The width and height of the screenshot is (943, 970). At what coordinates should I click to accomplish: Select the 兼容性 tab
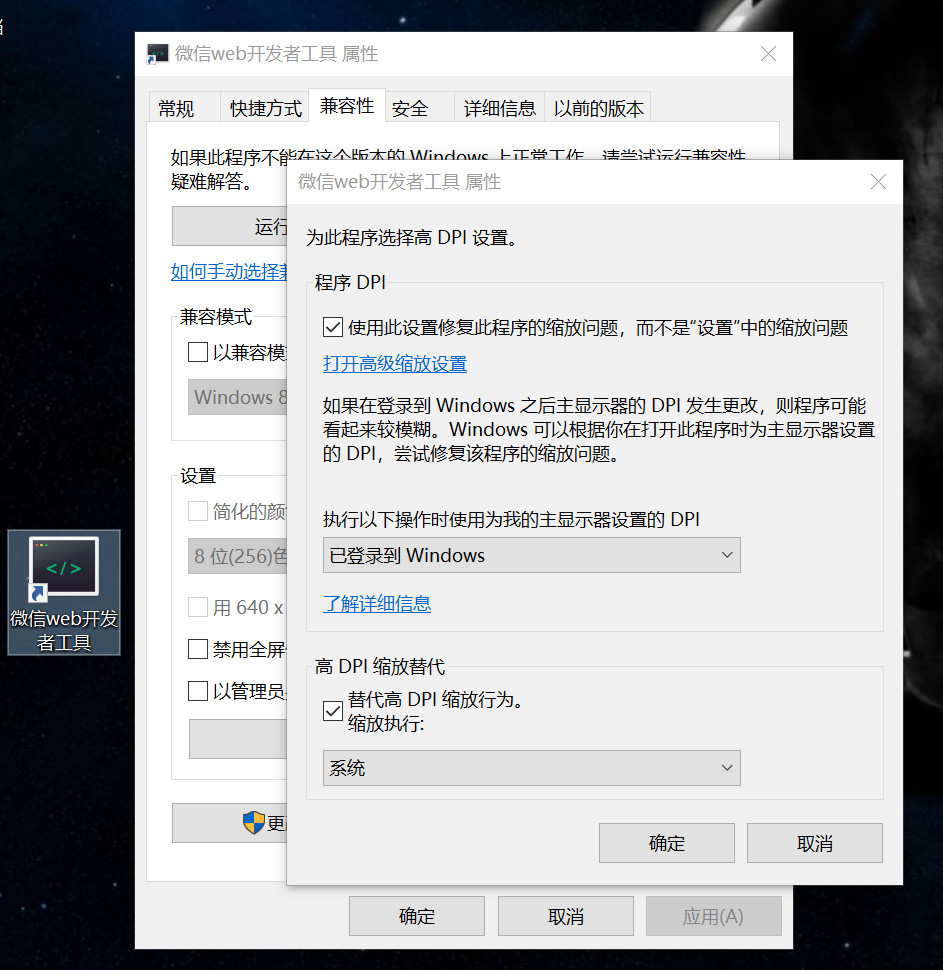tap(347, 106)
